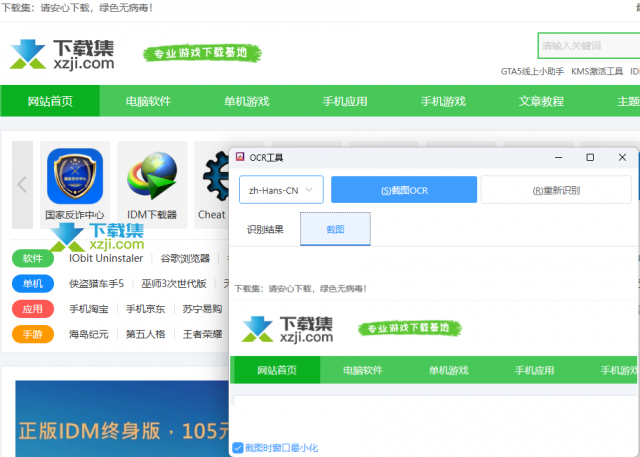Open 手机应用 in the browser navigation bar
Viewport: 640px width, 457px height.
click(345, 101)
